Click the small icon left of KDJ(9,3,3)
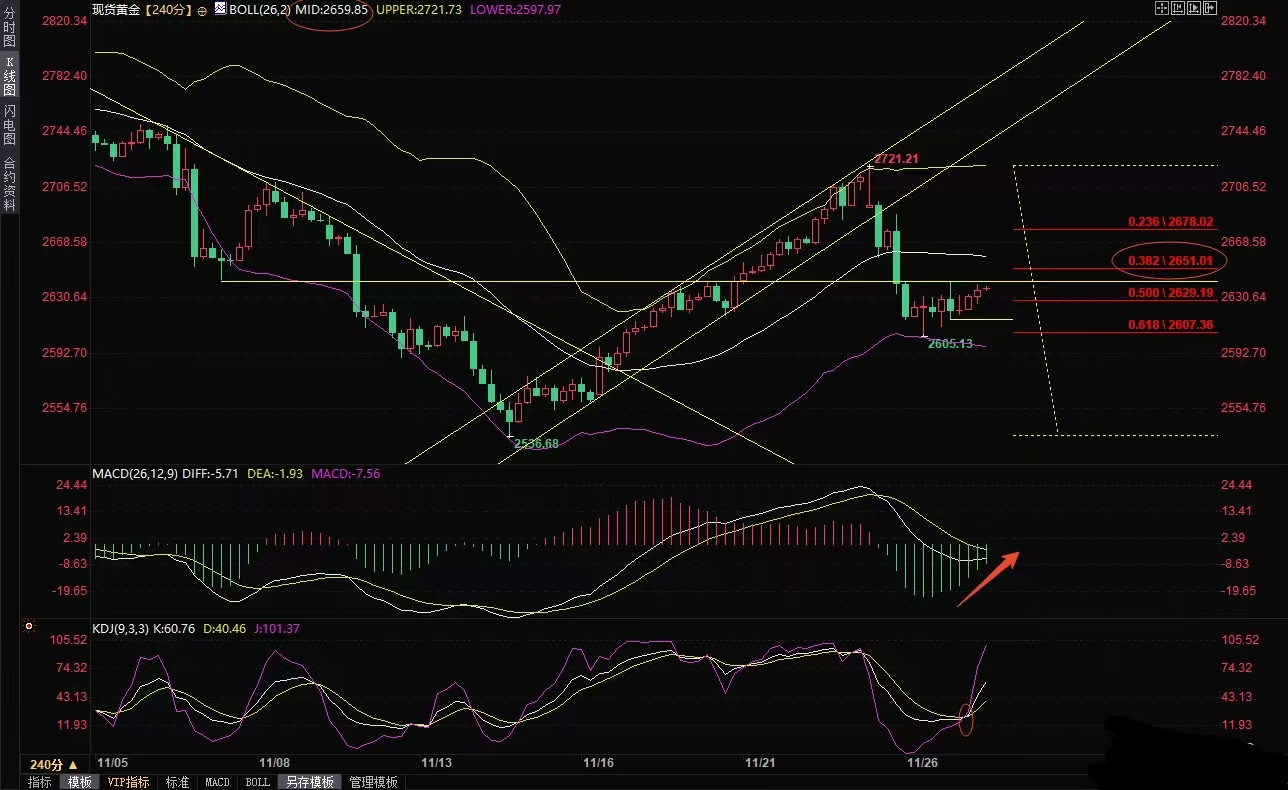The height and width of the screenshot is (790, 1288). (28, 628)
